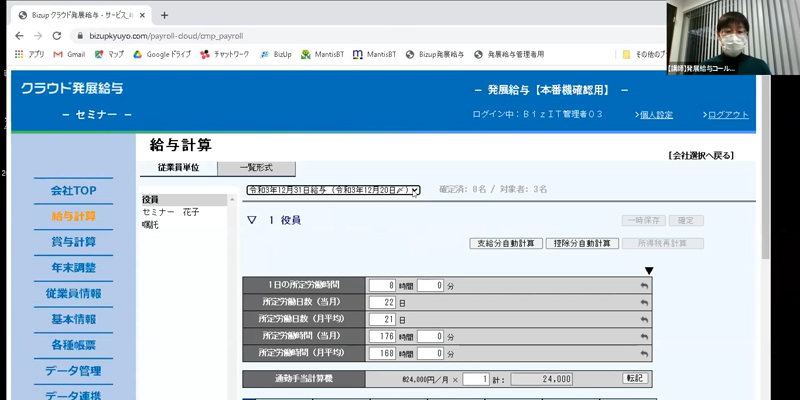Collapse the 1 役員 section triangle
The height and width of the screenshot is (400, 800).
point(252,220)
